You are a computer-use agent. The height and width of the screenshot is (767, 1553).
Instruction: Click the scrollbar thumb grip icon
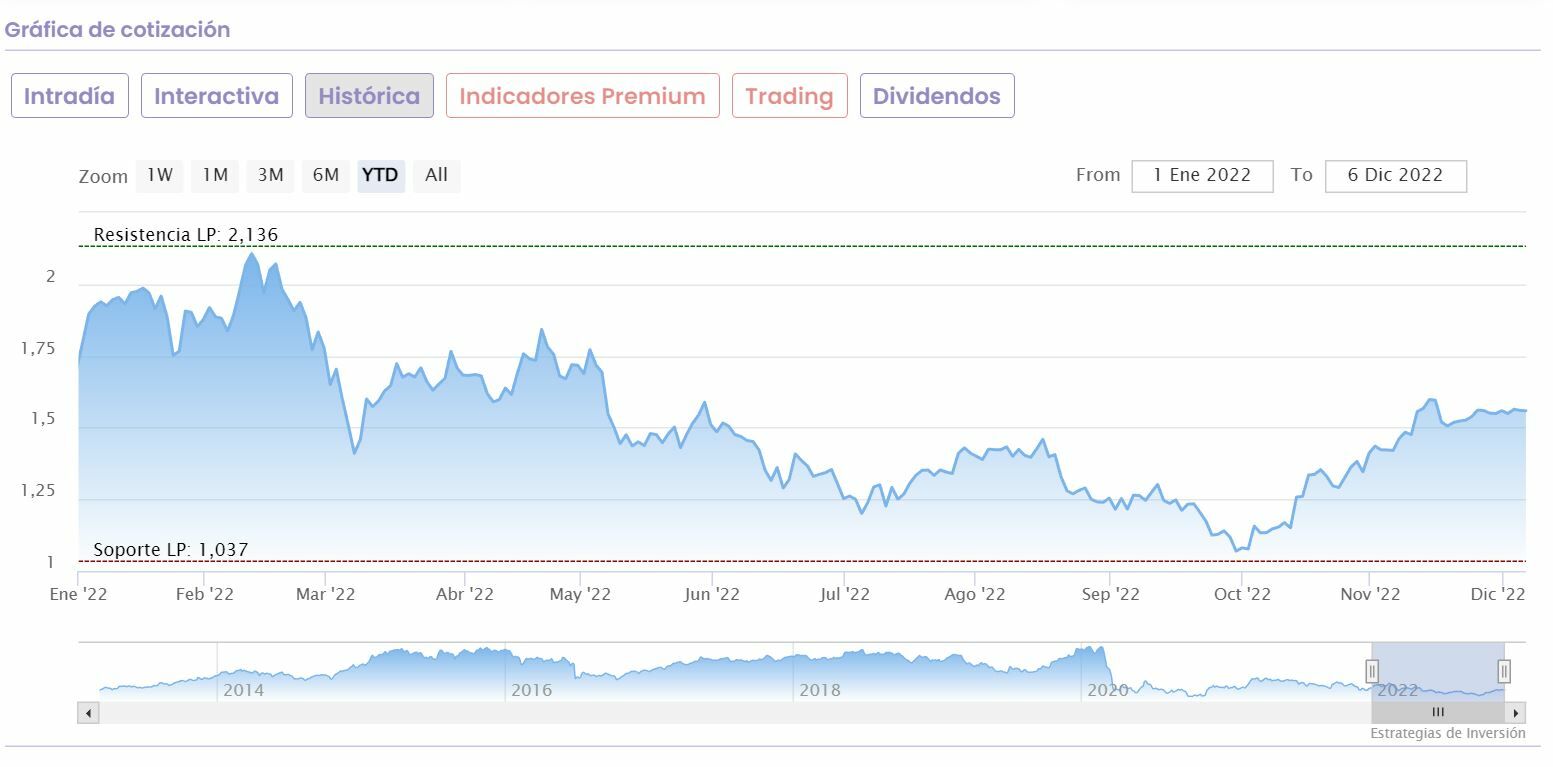click(1438, 713)
